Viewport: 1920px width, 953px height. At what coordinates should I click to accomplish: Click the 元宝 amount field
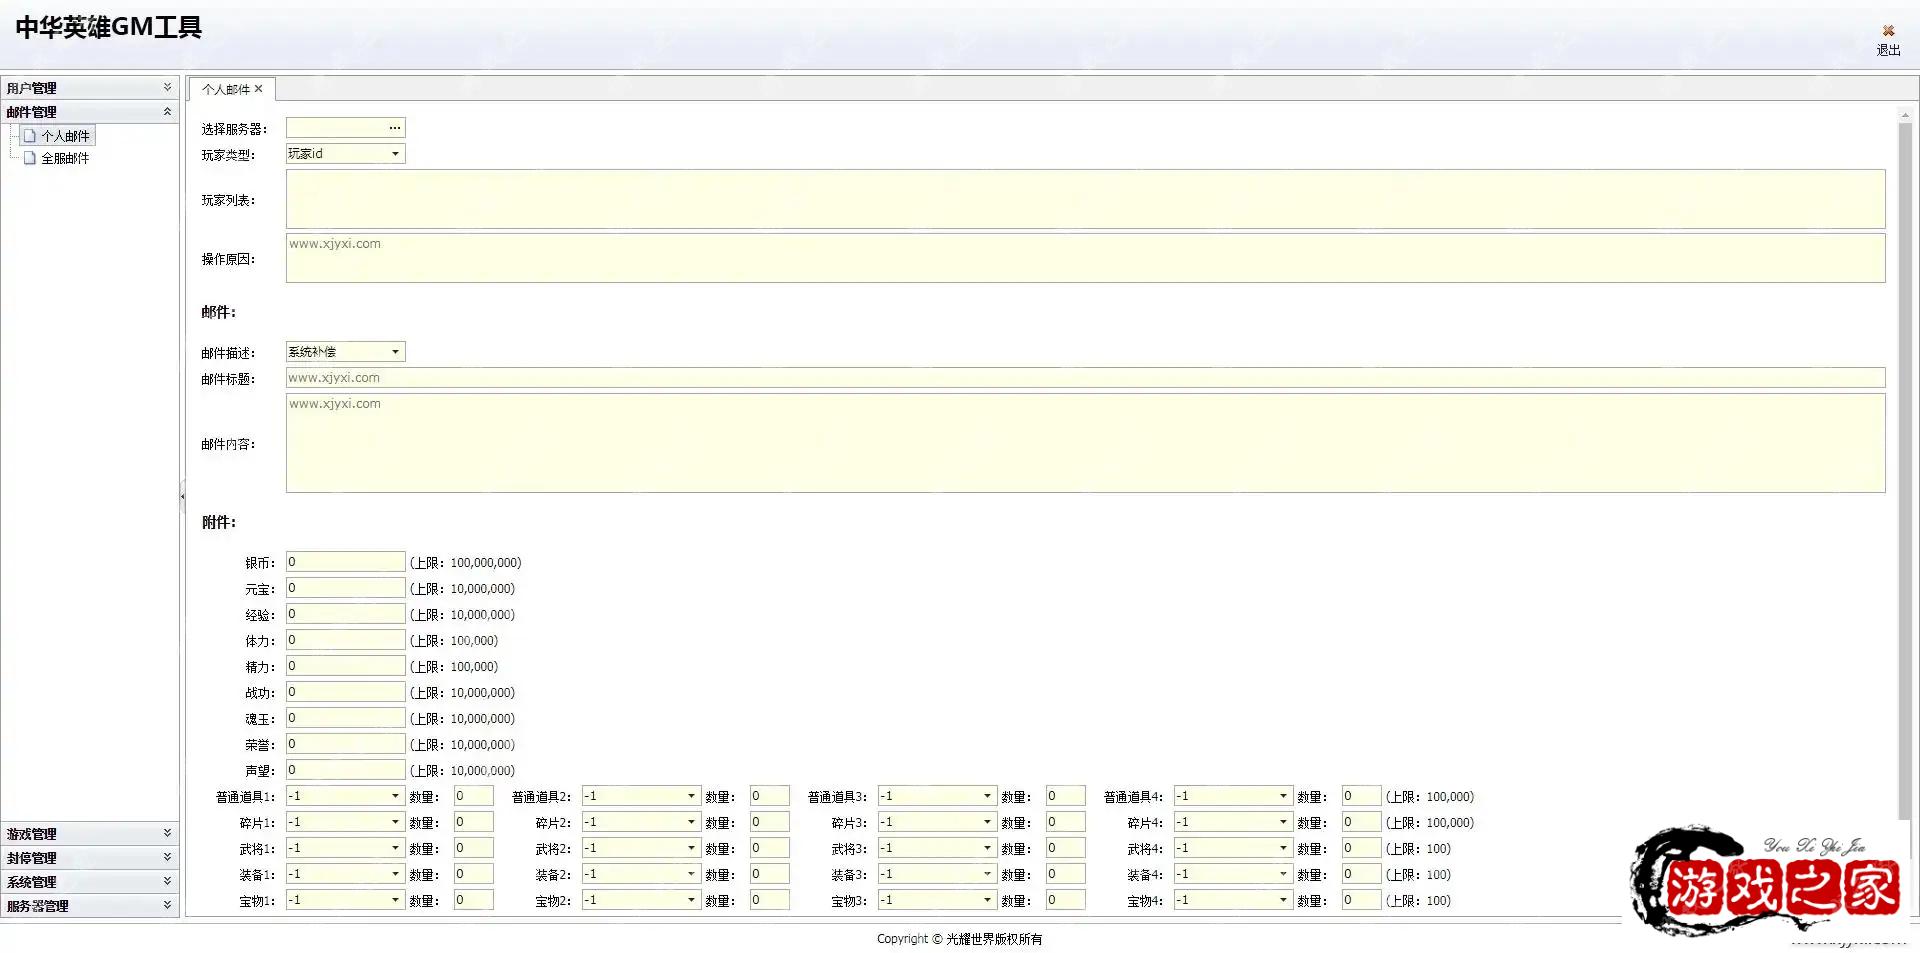(345, 588)
